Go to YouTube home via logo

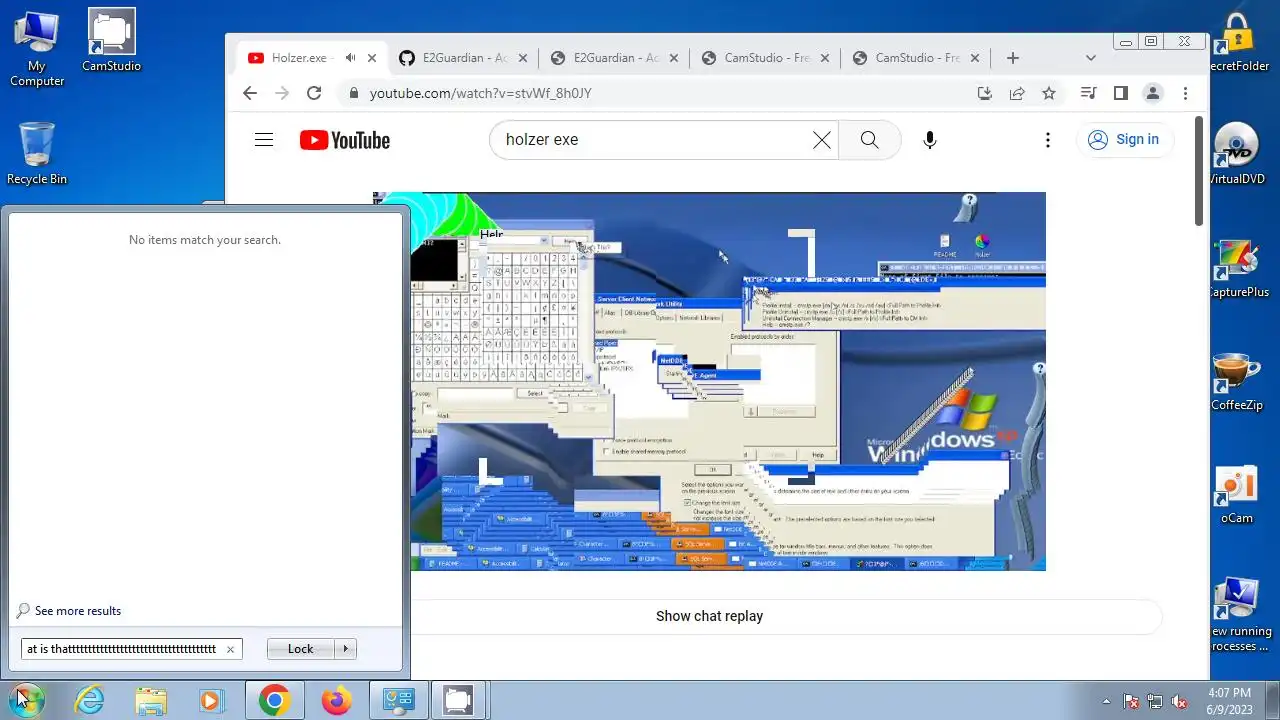tap(345, 140)
